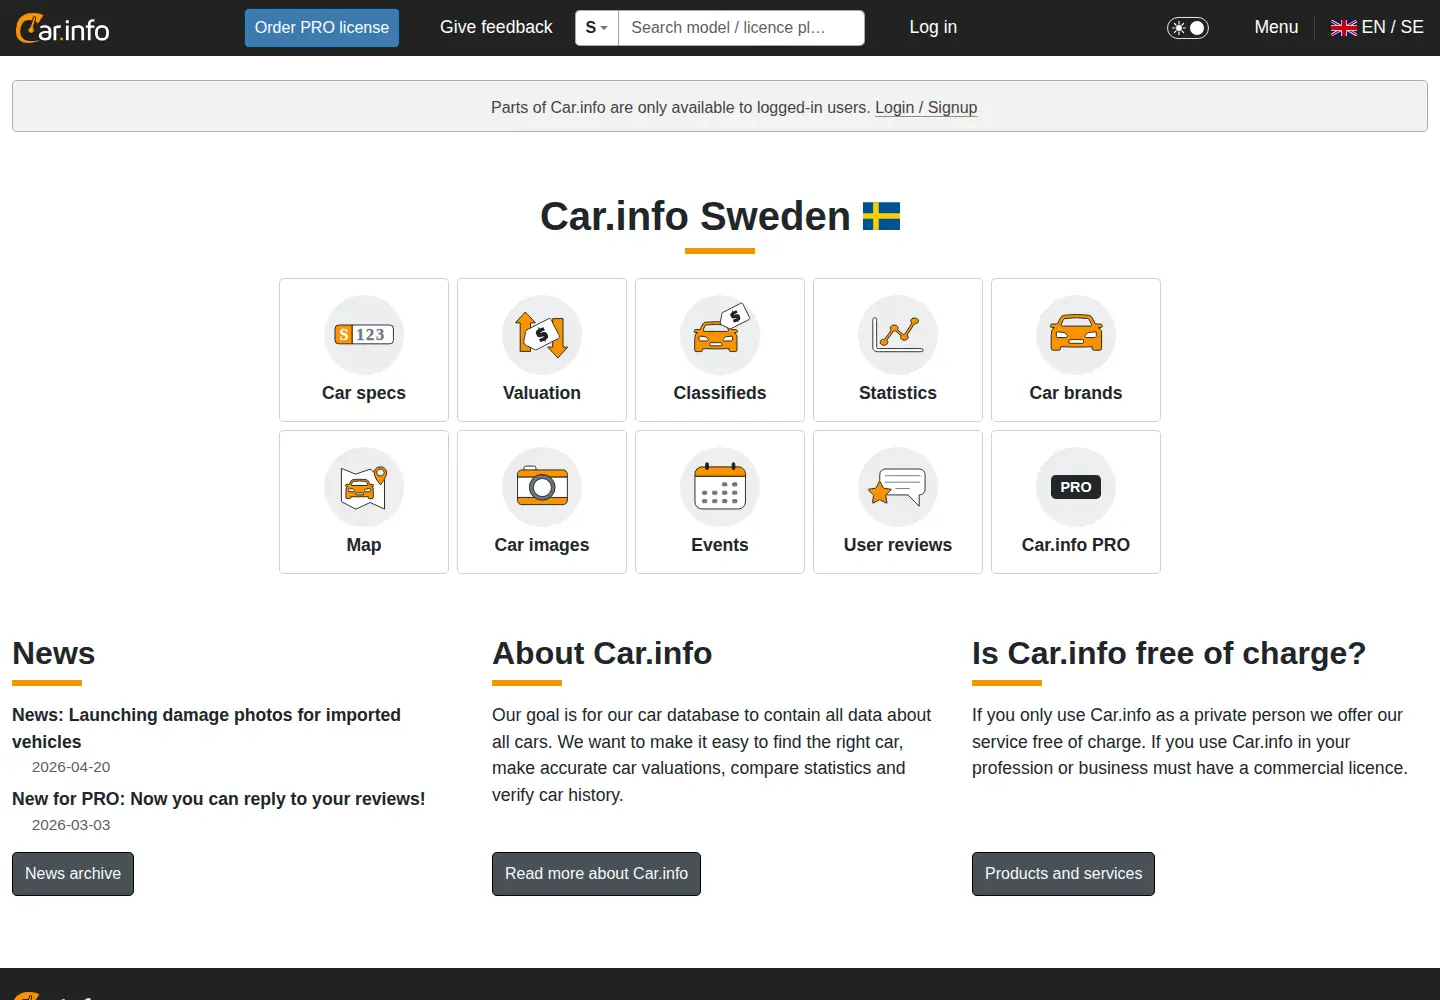1440x1000 pixels.
Task: Click the UK flag language icon
Action: coord(1343,28)
